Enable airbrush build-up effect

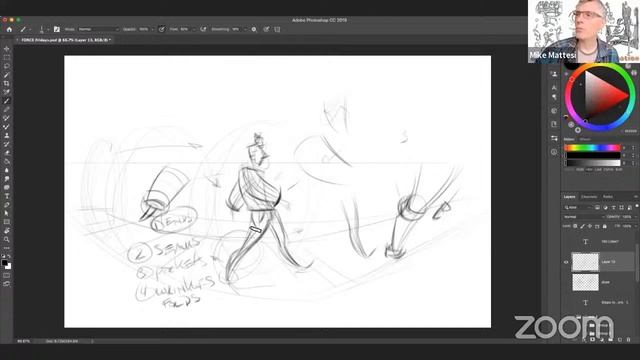(203, 29)
